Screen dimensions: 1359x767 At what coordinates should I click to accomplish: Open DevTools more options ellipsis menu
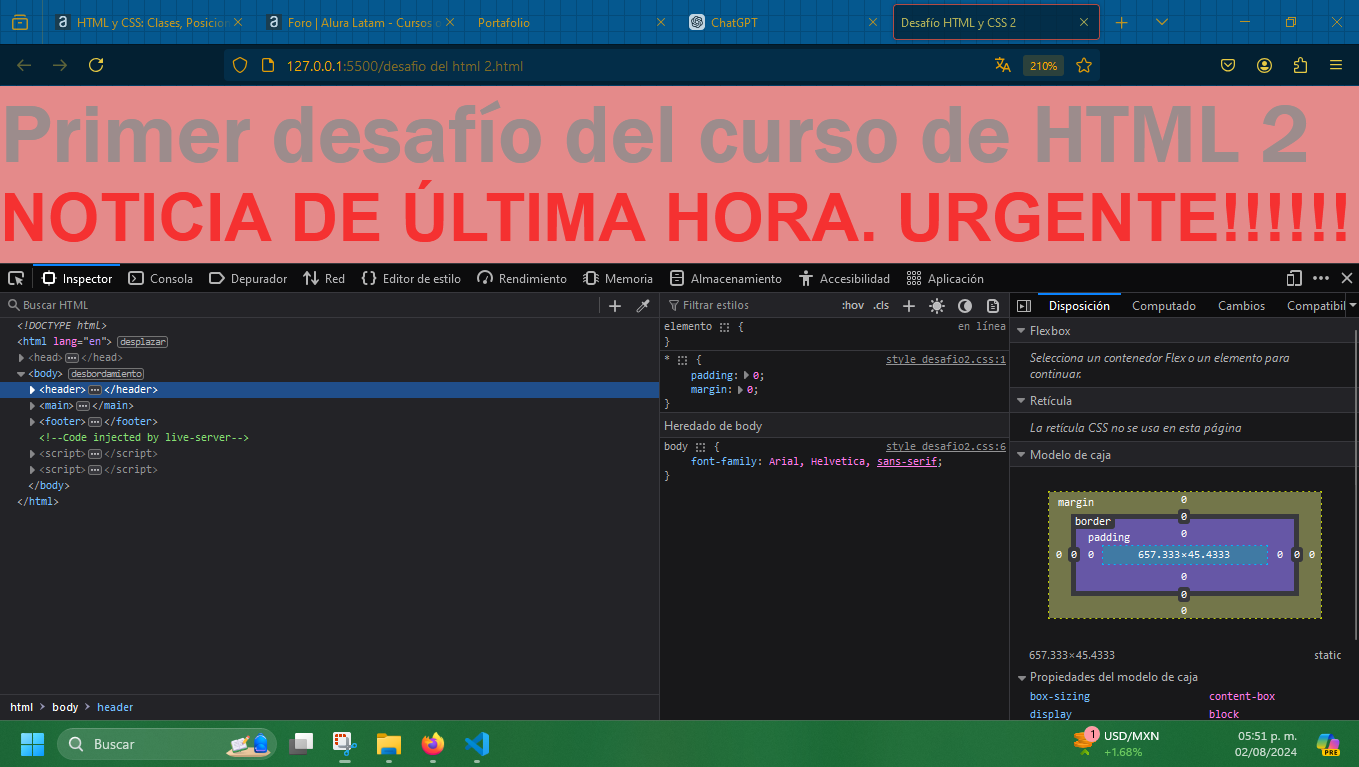(x=1321, y=278)
